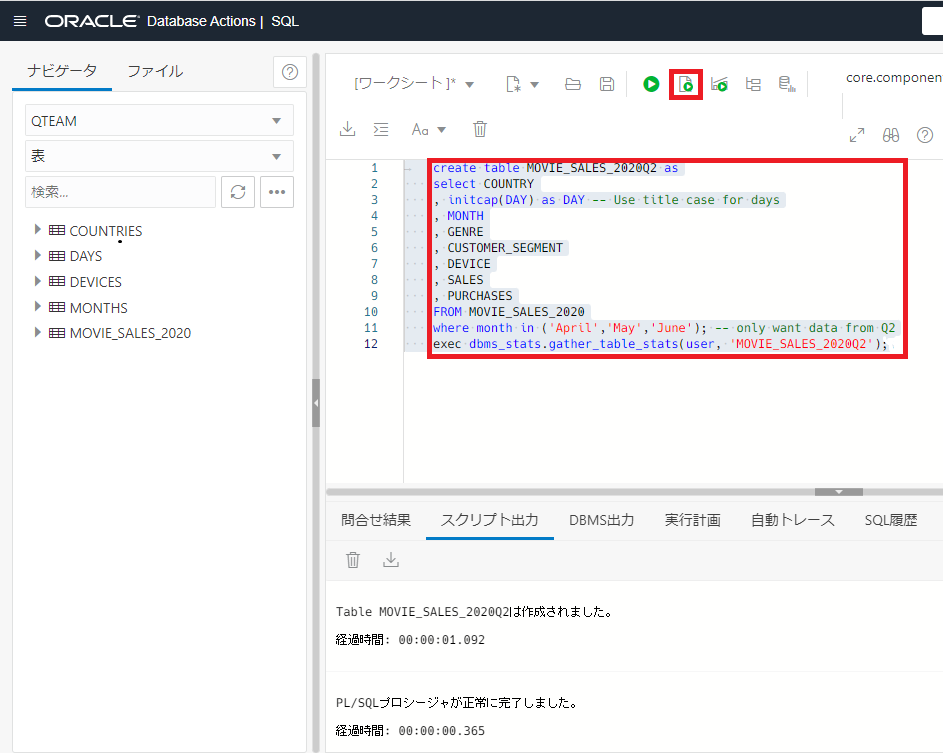Click the Run Script icon
Viewport: 943px width, 753px height.
[x=686, y=85]
